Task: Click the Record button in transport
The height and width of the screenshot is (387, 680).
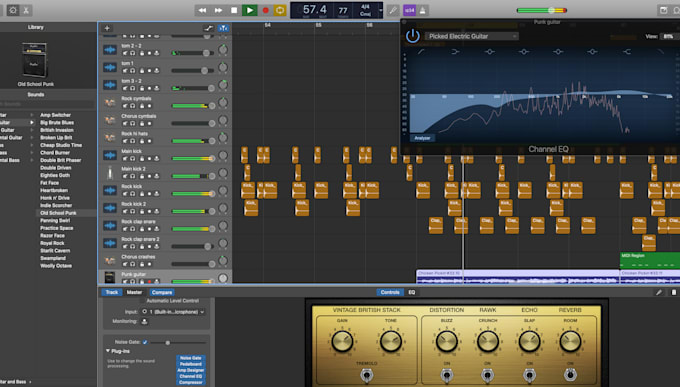Action: 265,10
